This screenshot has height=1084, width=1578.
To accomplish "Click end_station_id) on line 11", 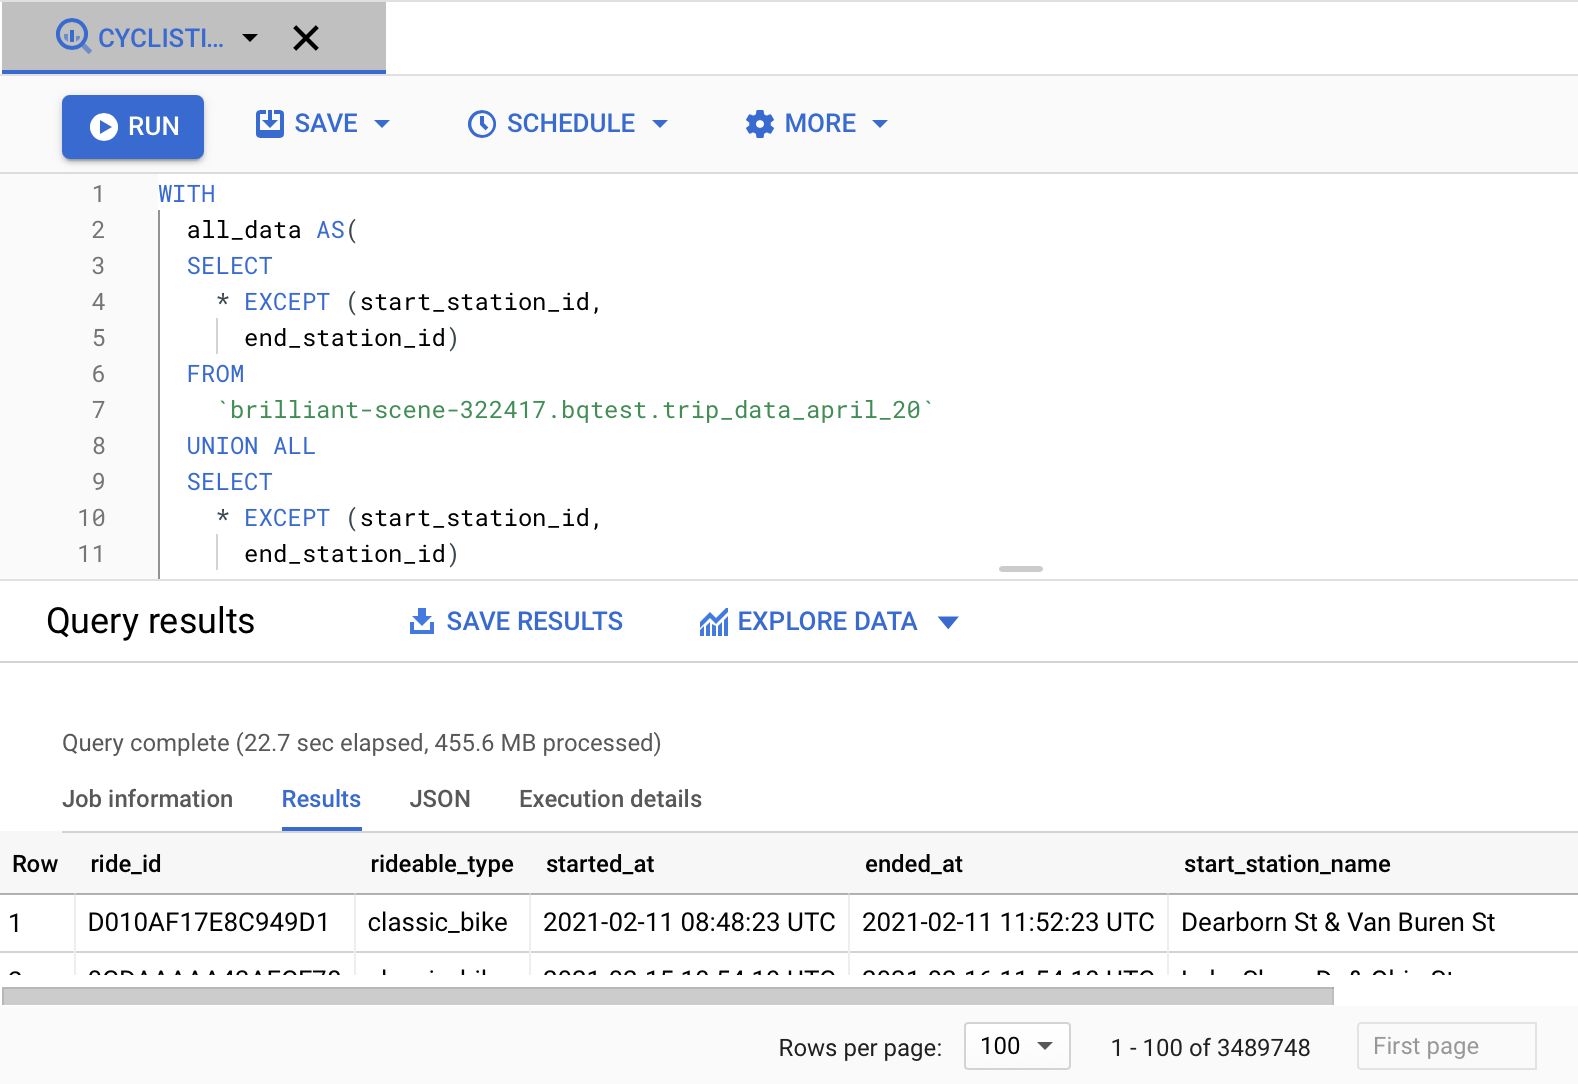I will click(x=351, y=554).
